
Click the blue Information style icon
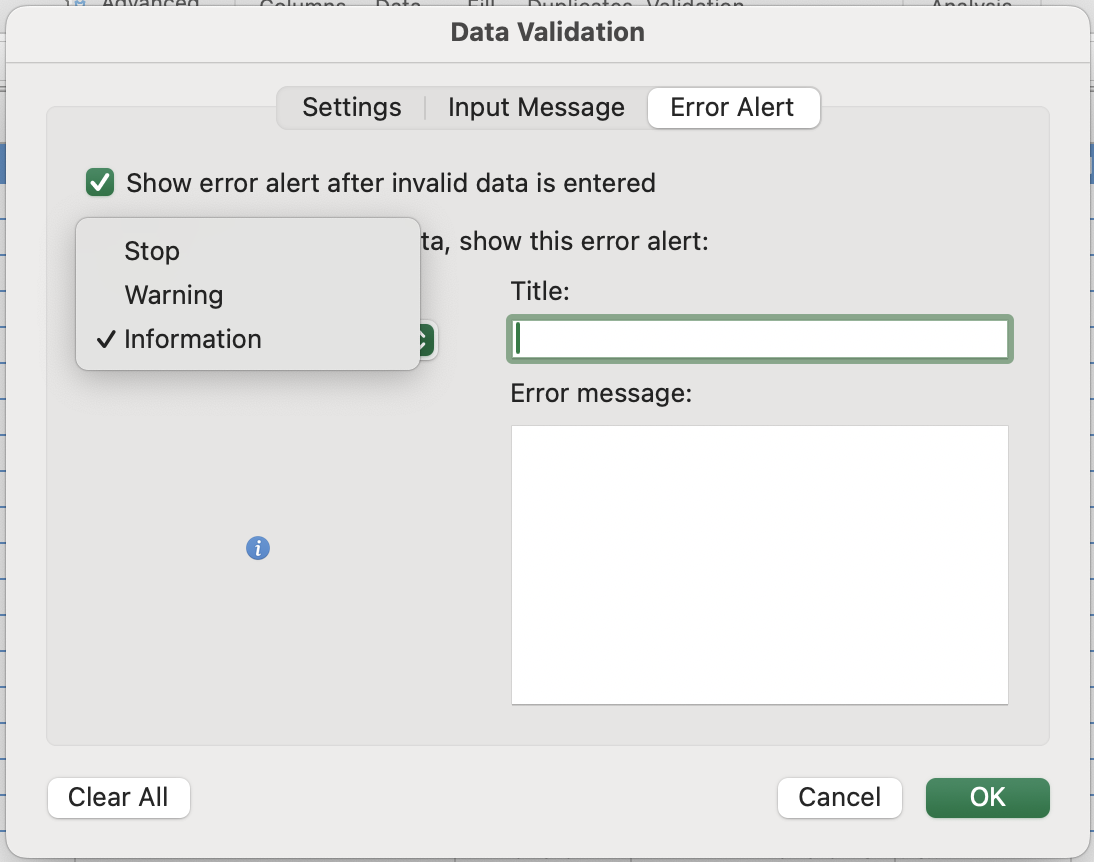(258, 548)
